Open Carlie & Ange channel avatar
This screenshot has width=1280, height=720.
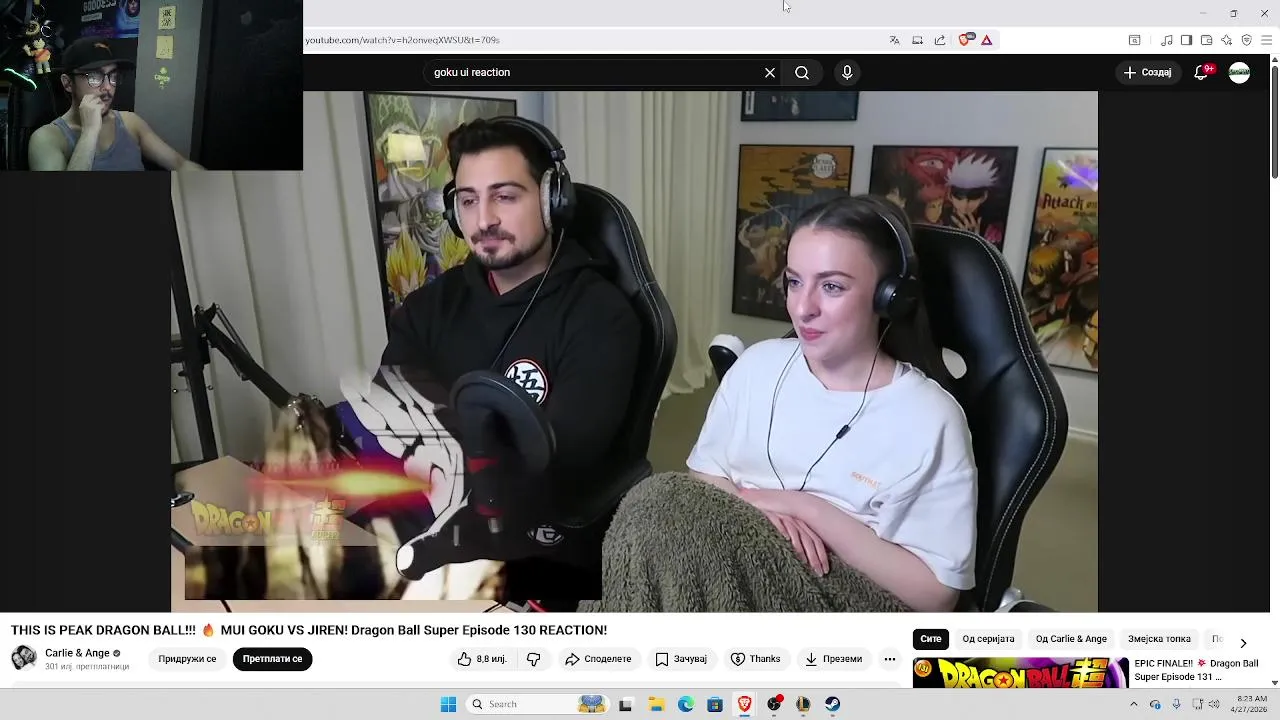(x=24, y=658)
